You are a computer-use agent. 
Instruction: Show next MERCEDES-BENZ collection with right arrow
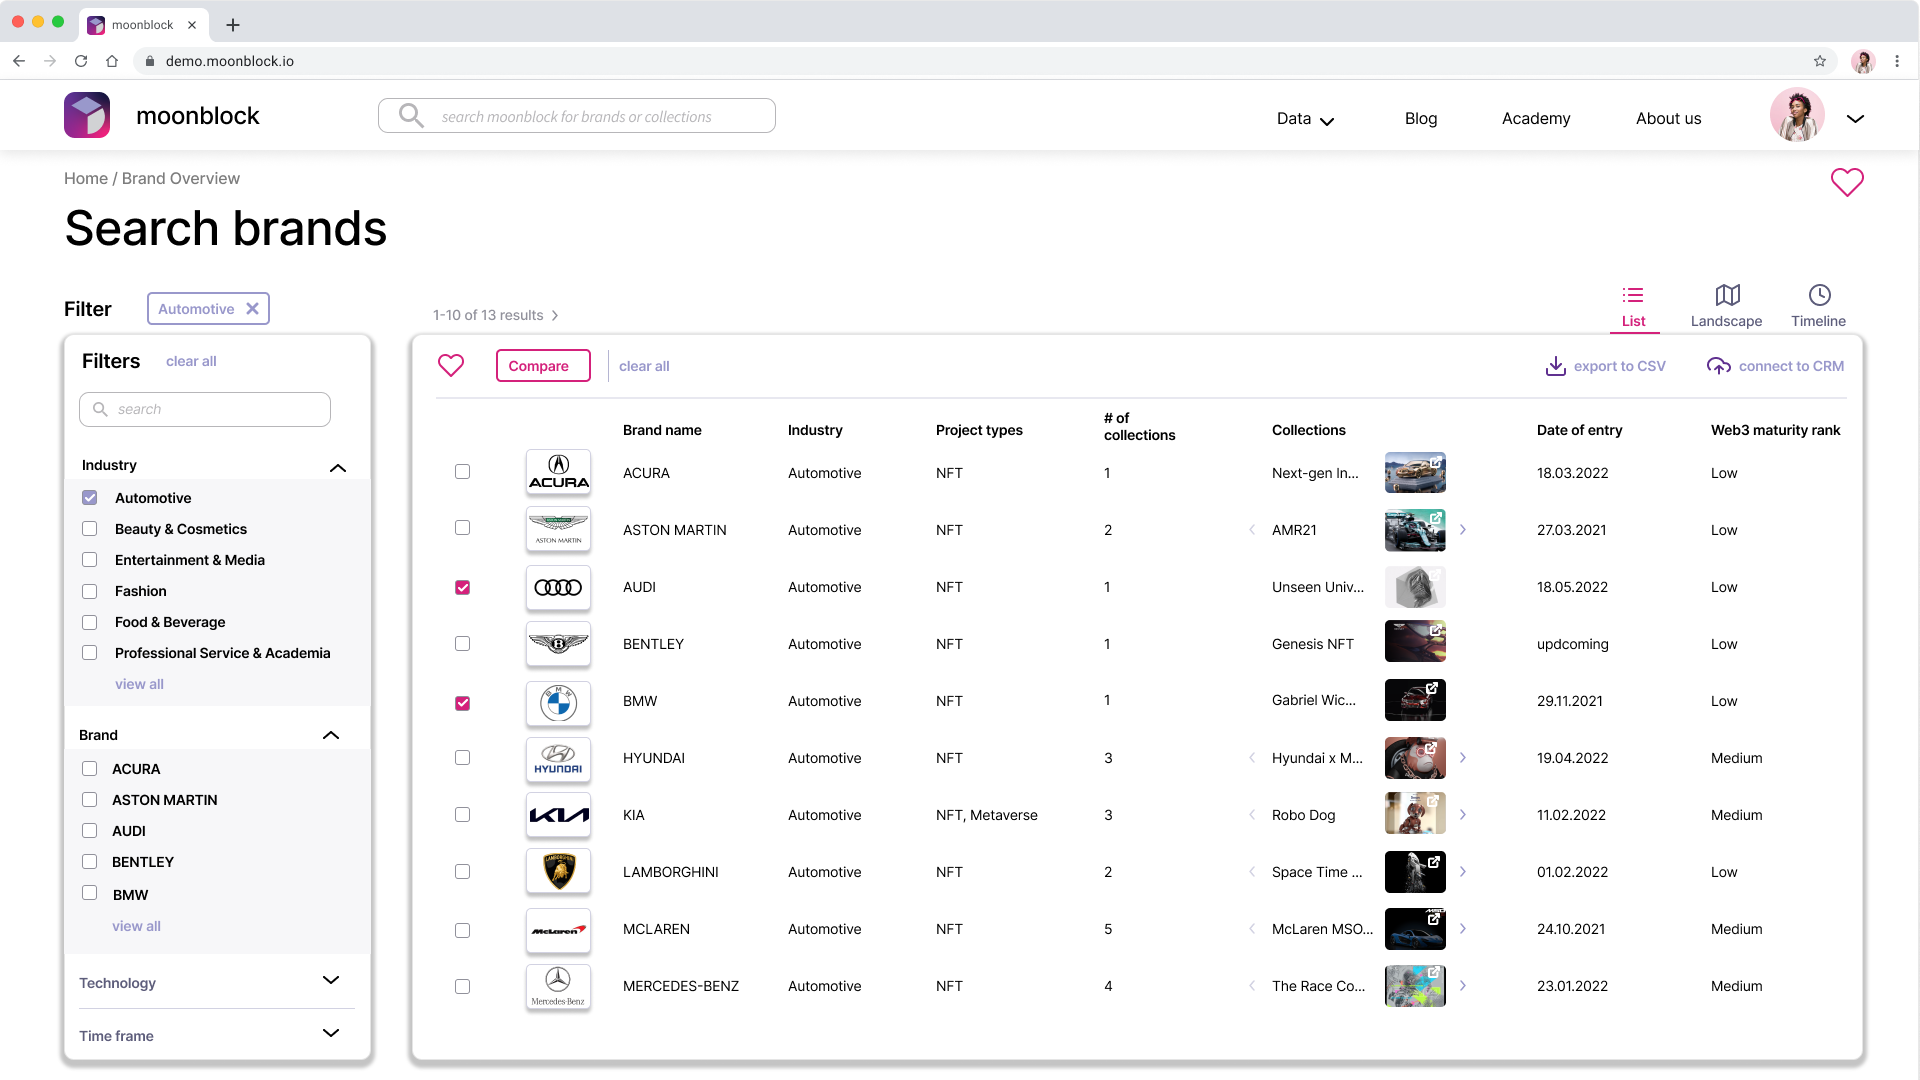[1463, 986]
